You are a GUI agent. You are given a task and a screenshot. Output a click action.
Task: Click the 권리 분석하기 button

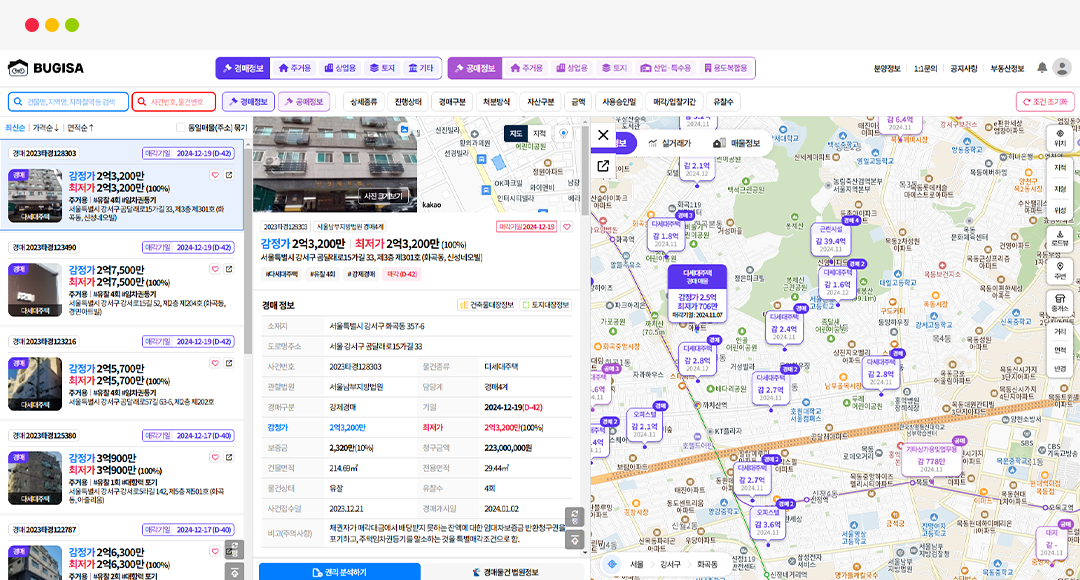(339, 572)
